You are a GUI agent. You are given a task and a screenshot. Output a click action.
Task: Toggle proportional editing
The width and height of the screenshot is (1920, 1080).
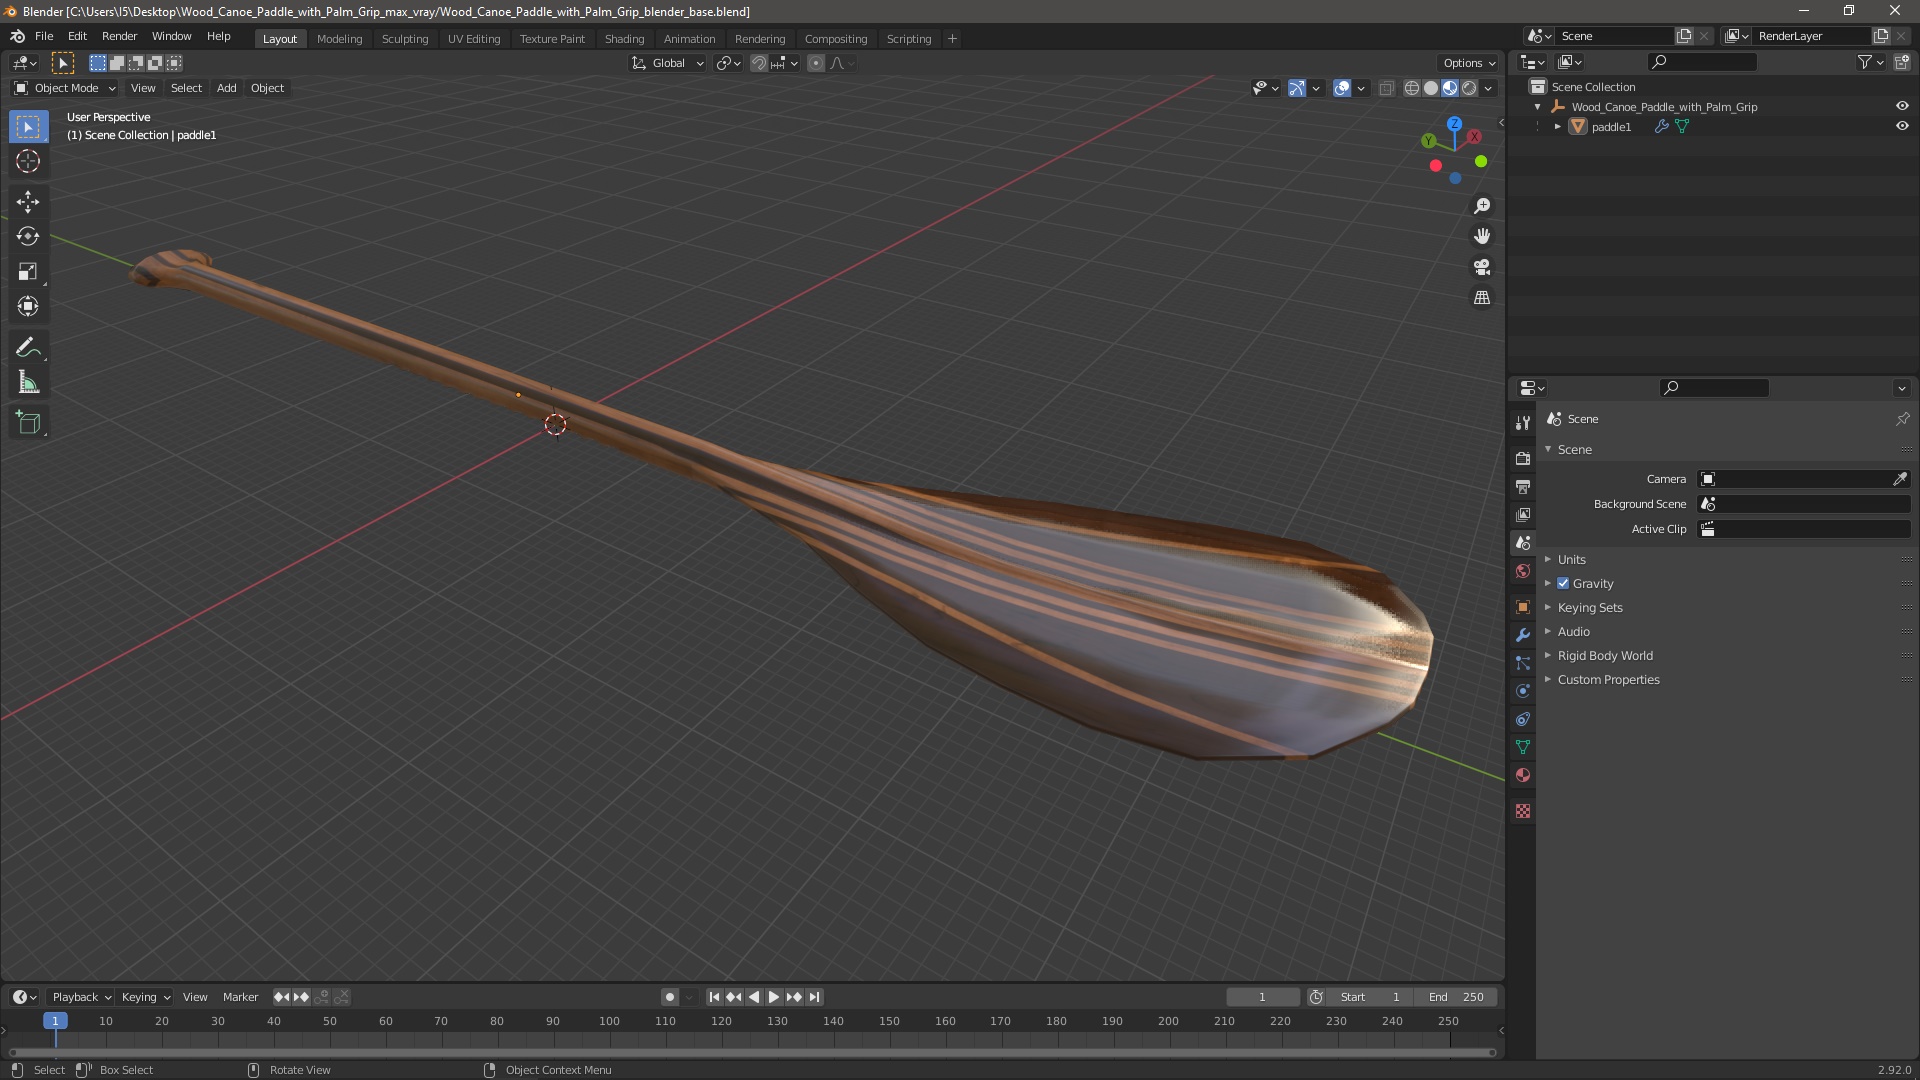pos(816,63)
